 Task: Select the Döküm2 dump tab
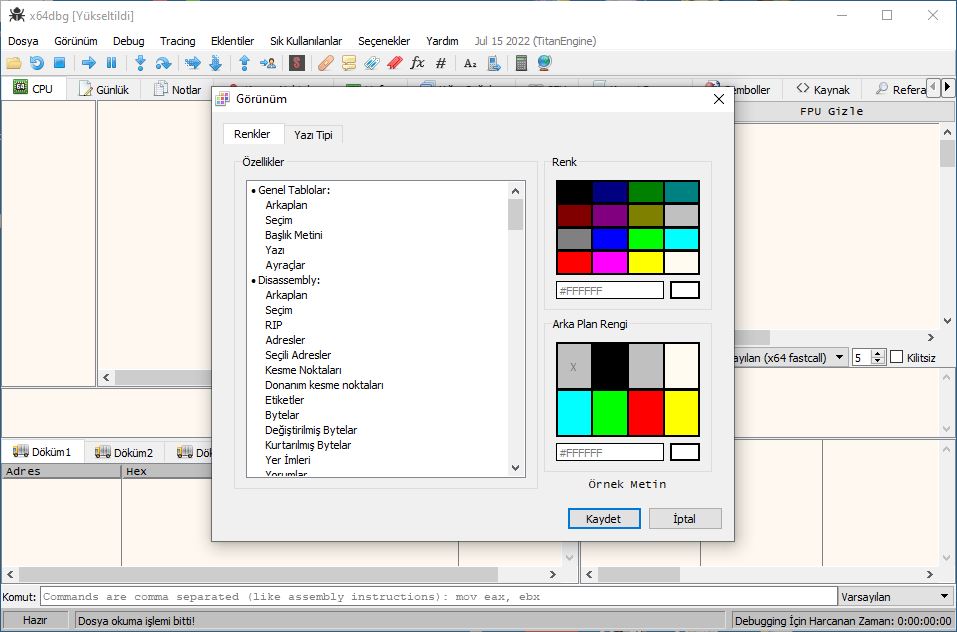(124, 452)
